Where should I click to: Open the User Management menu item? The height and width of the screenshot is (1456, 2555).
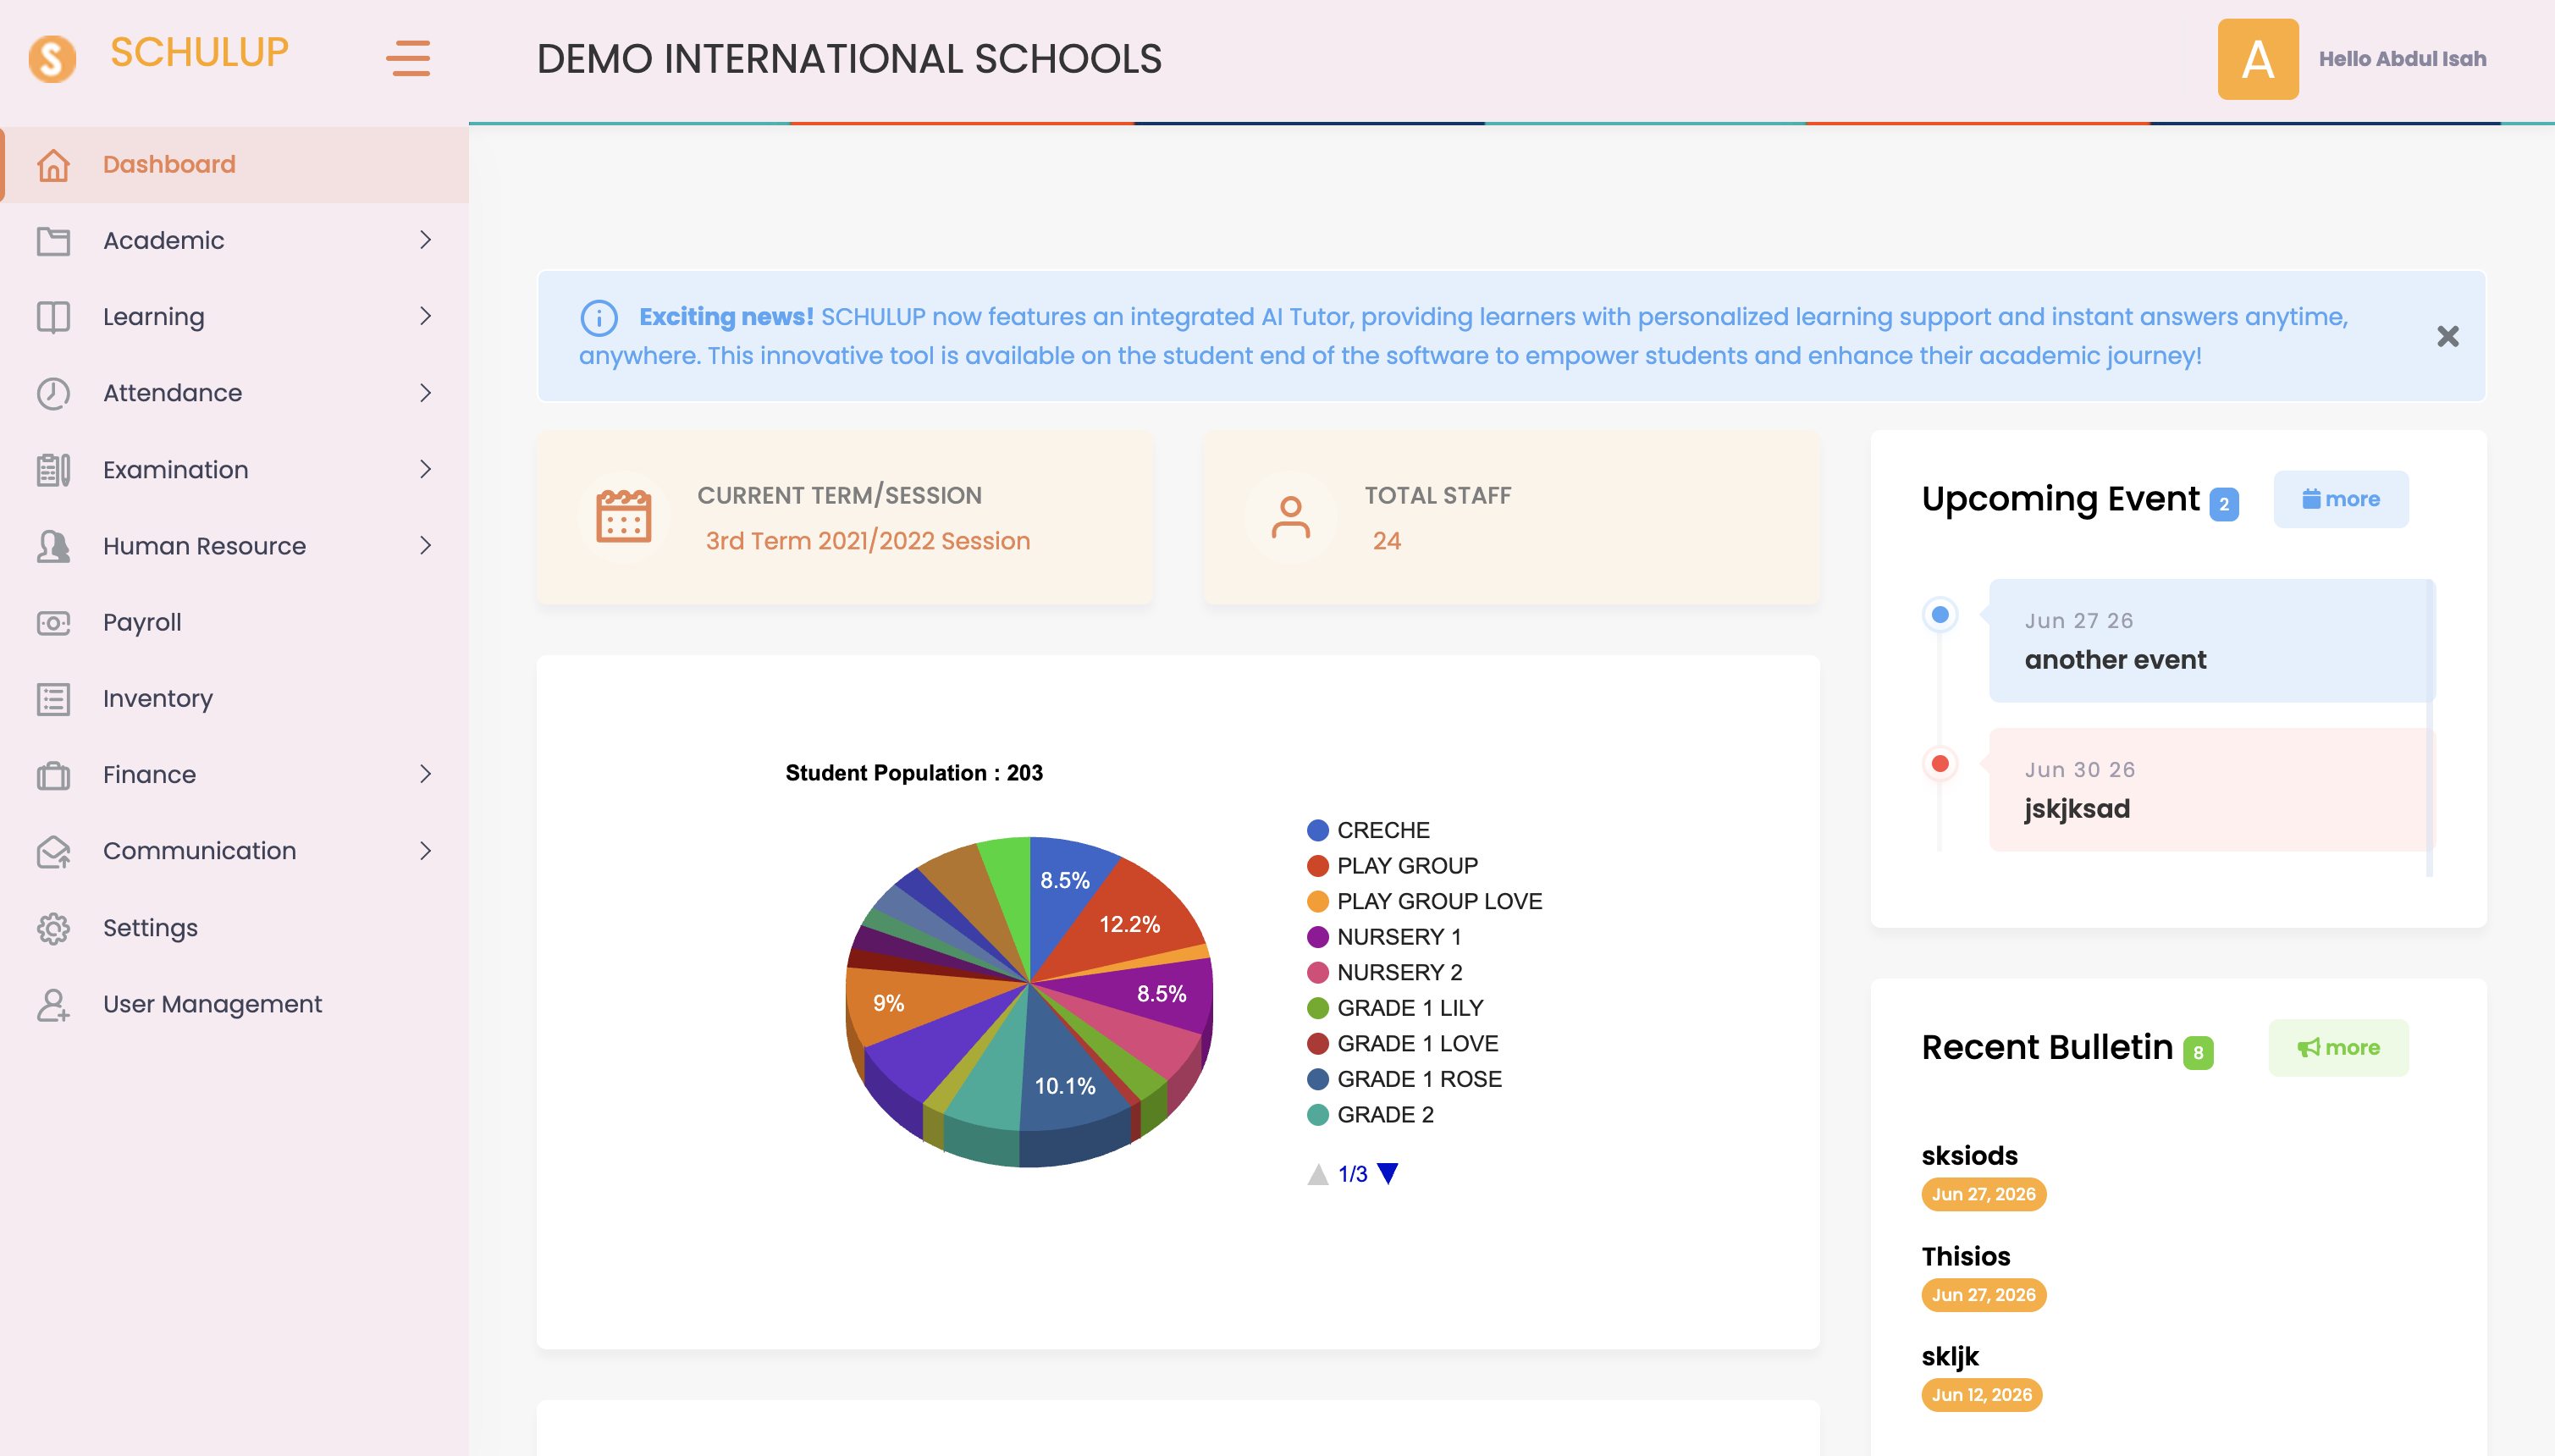[234, 1004]
